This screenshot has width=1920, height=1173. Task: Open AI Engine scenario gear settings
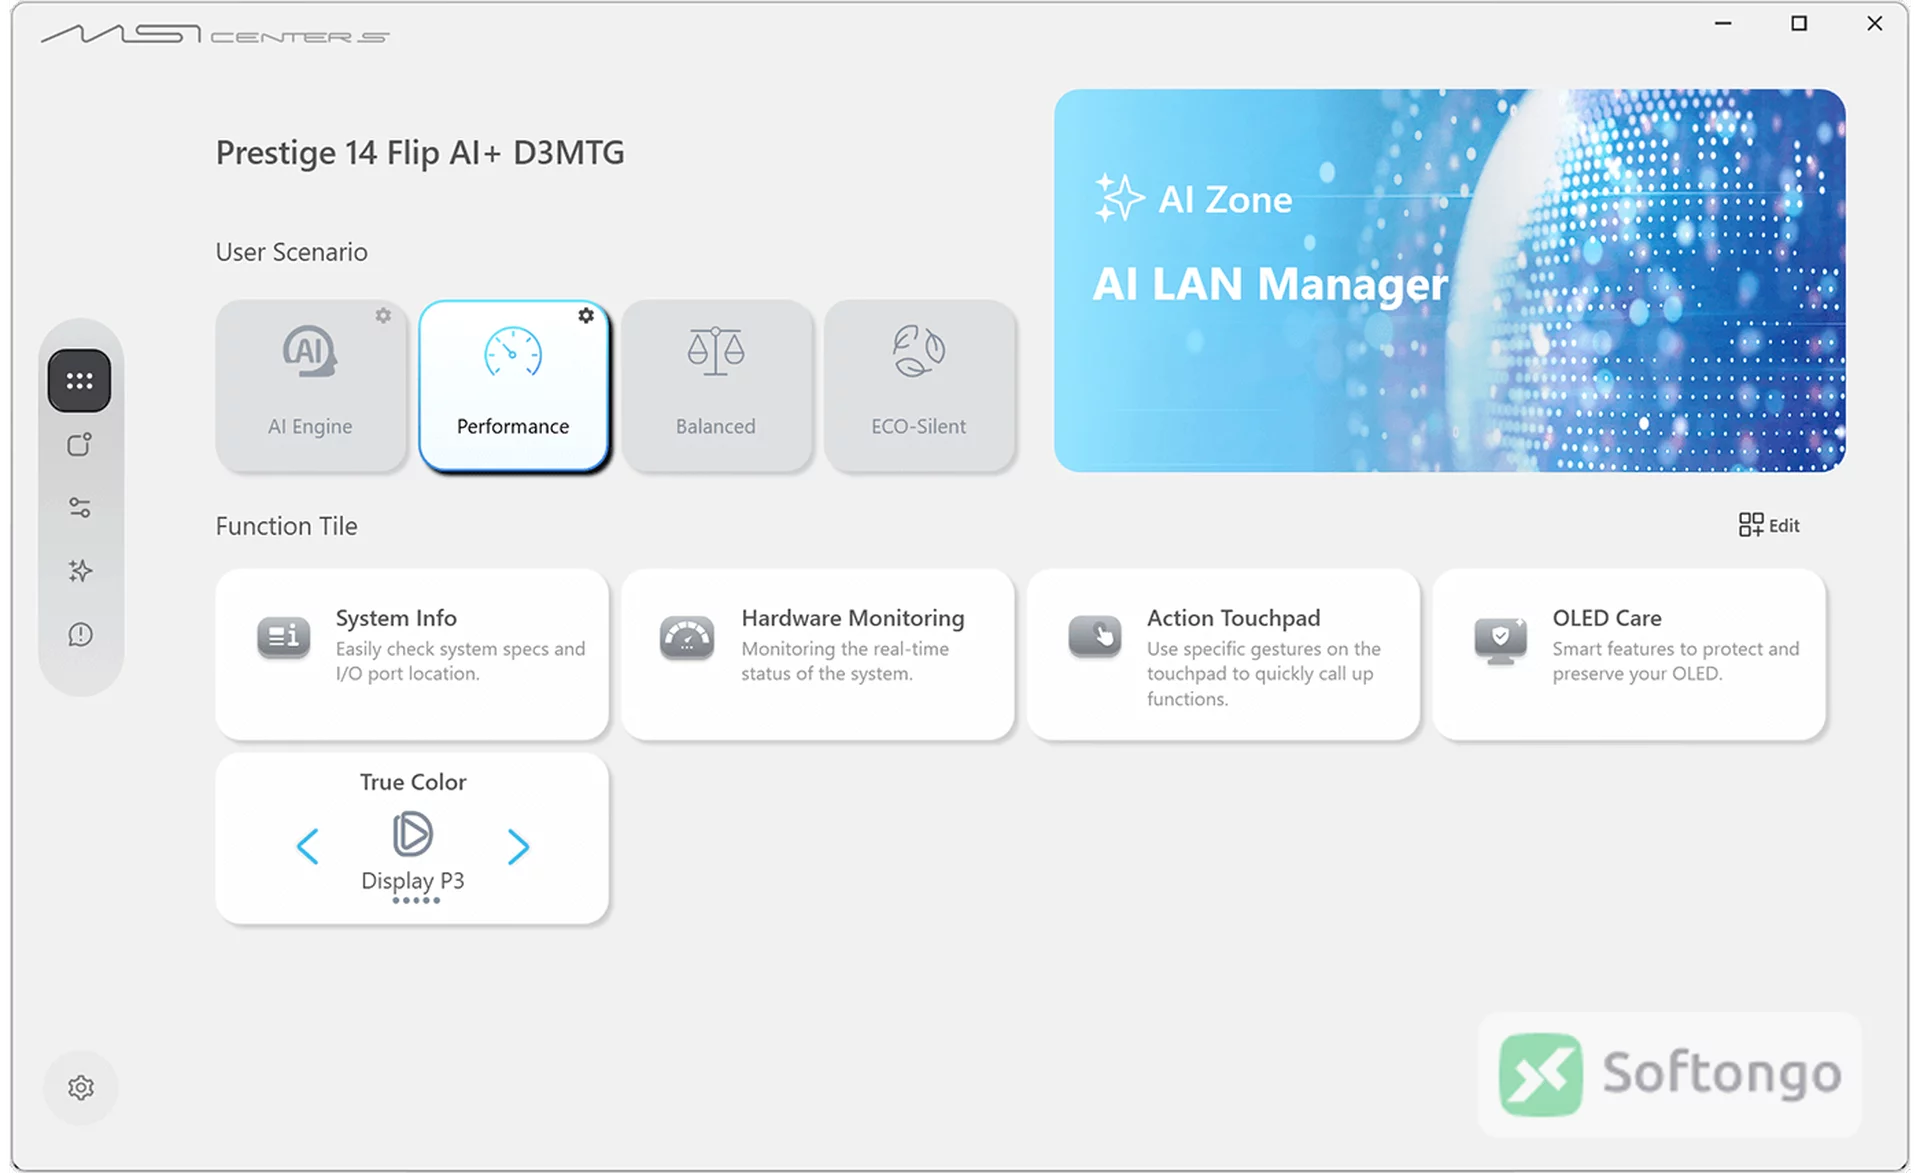(383, 316)
